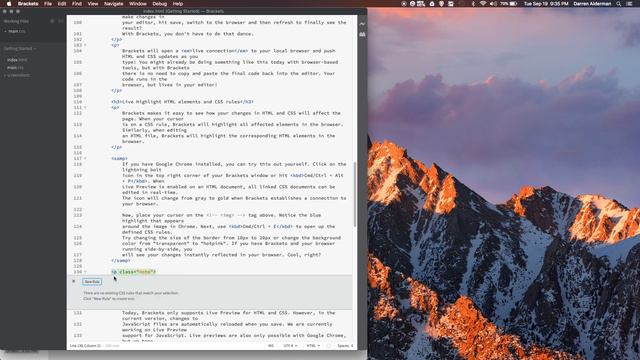The width and height of the screenshot is (640, 360).
Task: Open the File menu
Action: [48, 4]
